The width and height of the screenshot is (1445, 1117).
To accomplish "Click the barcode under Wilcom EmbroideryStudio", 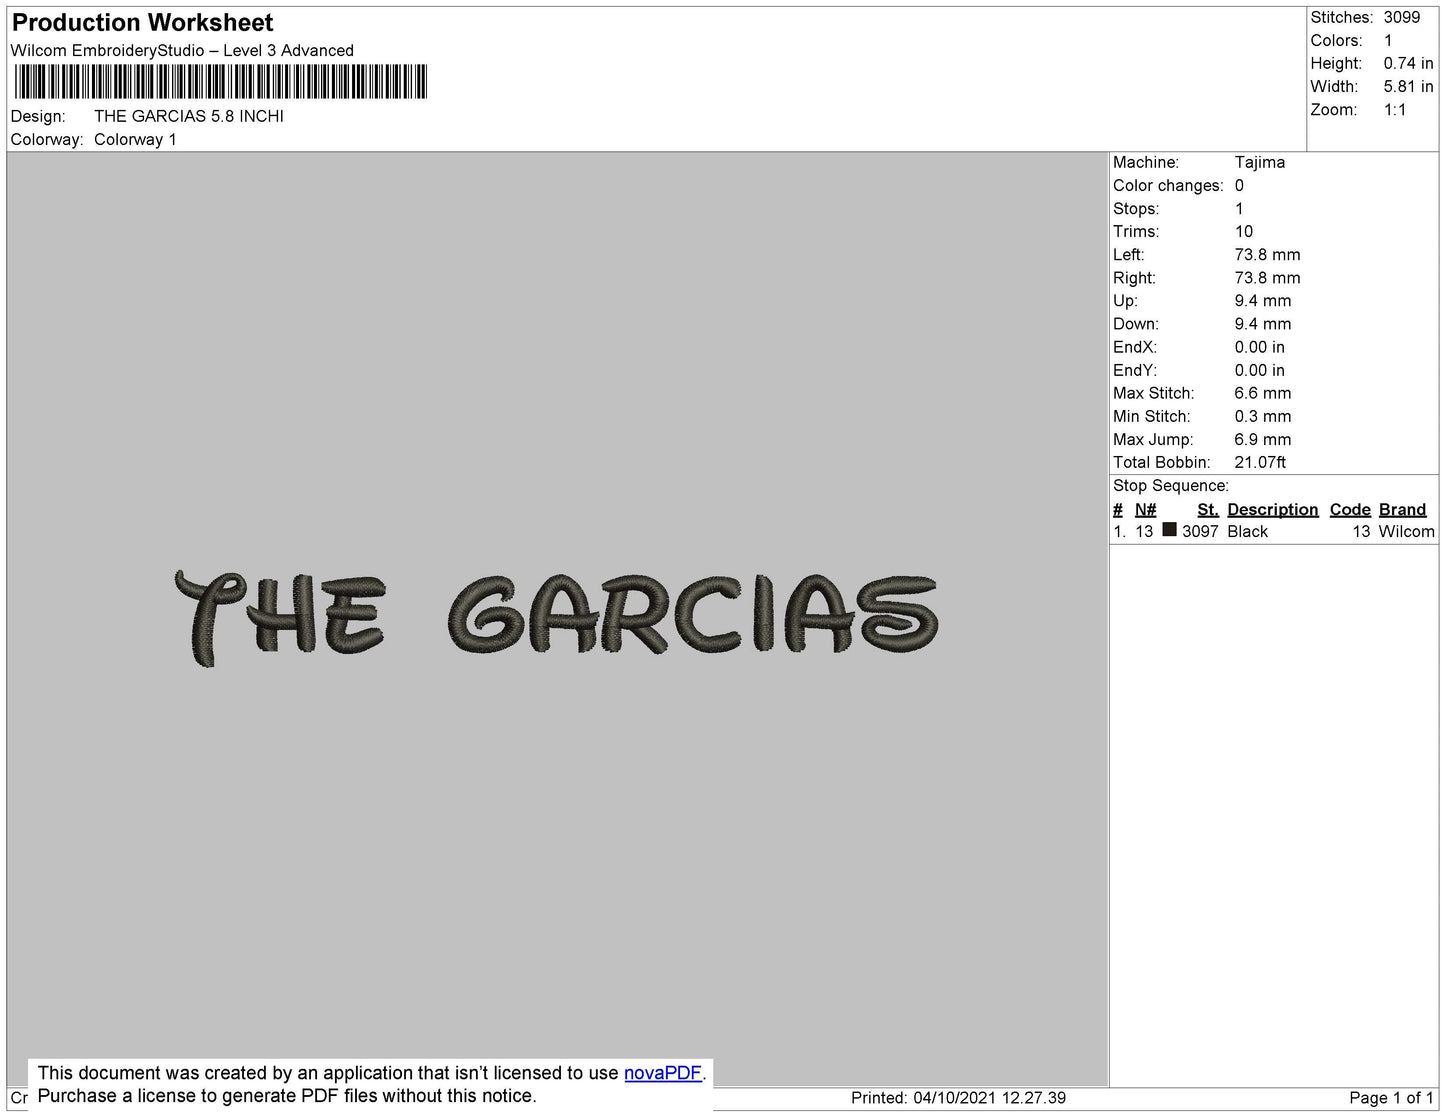I will click(x=221, y=82).
